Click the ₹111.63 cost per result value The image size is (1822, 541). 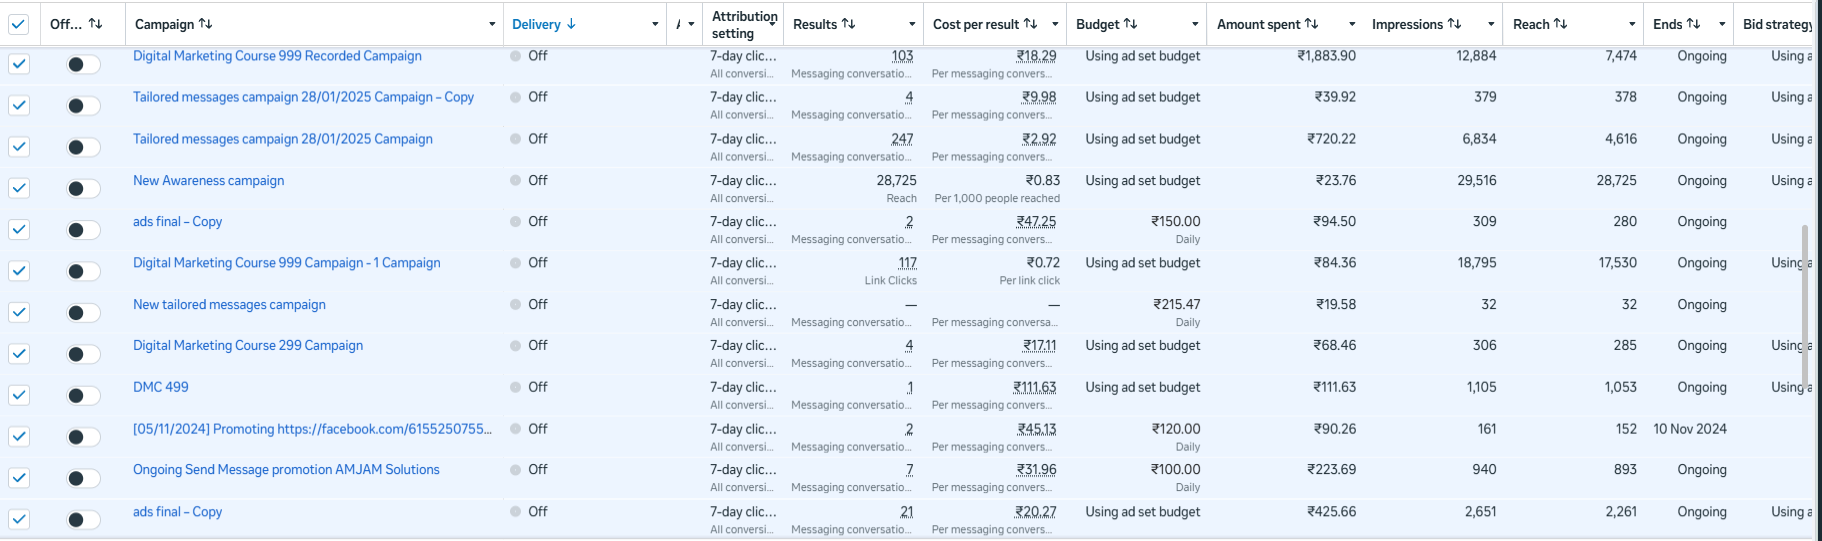point(1034,387)
